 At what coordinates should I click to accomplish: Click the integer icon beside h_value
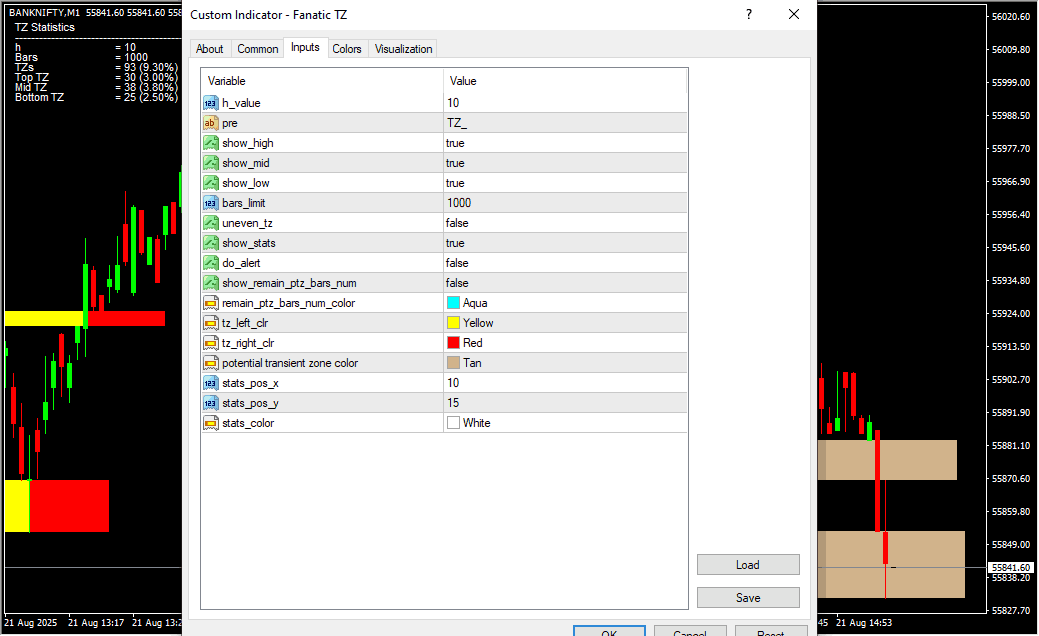(x=211, y=103)
